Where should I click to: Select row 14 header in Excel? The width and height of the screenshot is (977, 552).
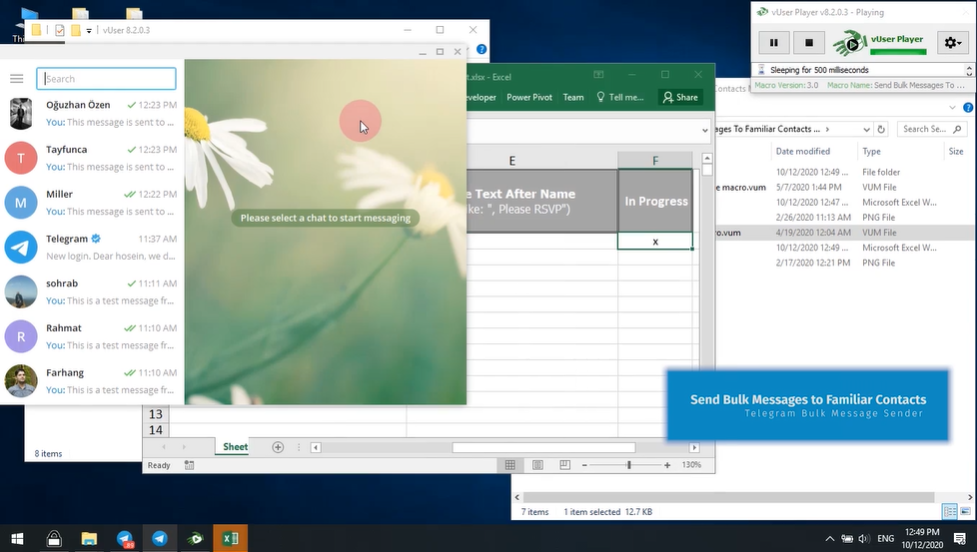point(156,430)
